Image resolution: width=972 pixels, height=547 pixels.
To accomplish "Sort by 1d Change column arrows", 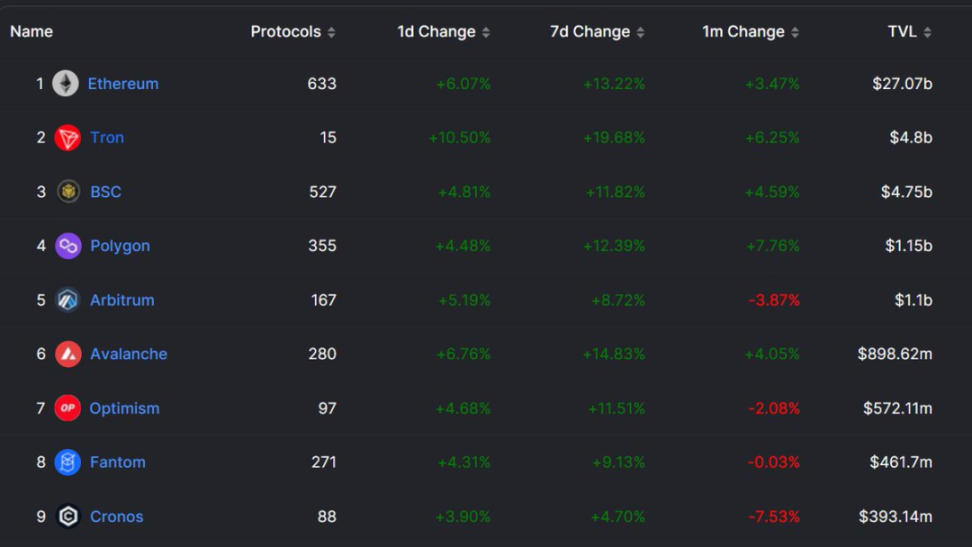I will coord(486,32).
